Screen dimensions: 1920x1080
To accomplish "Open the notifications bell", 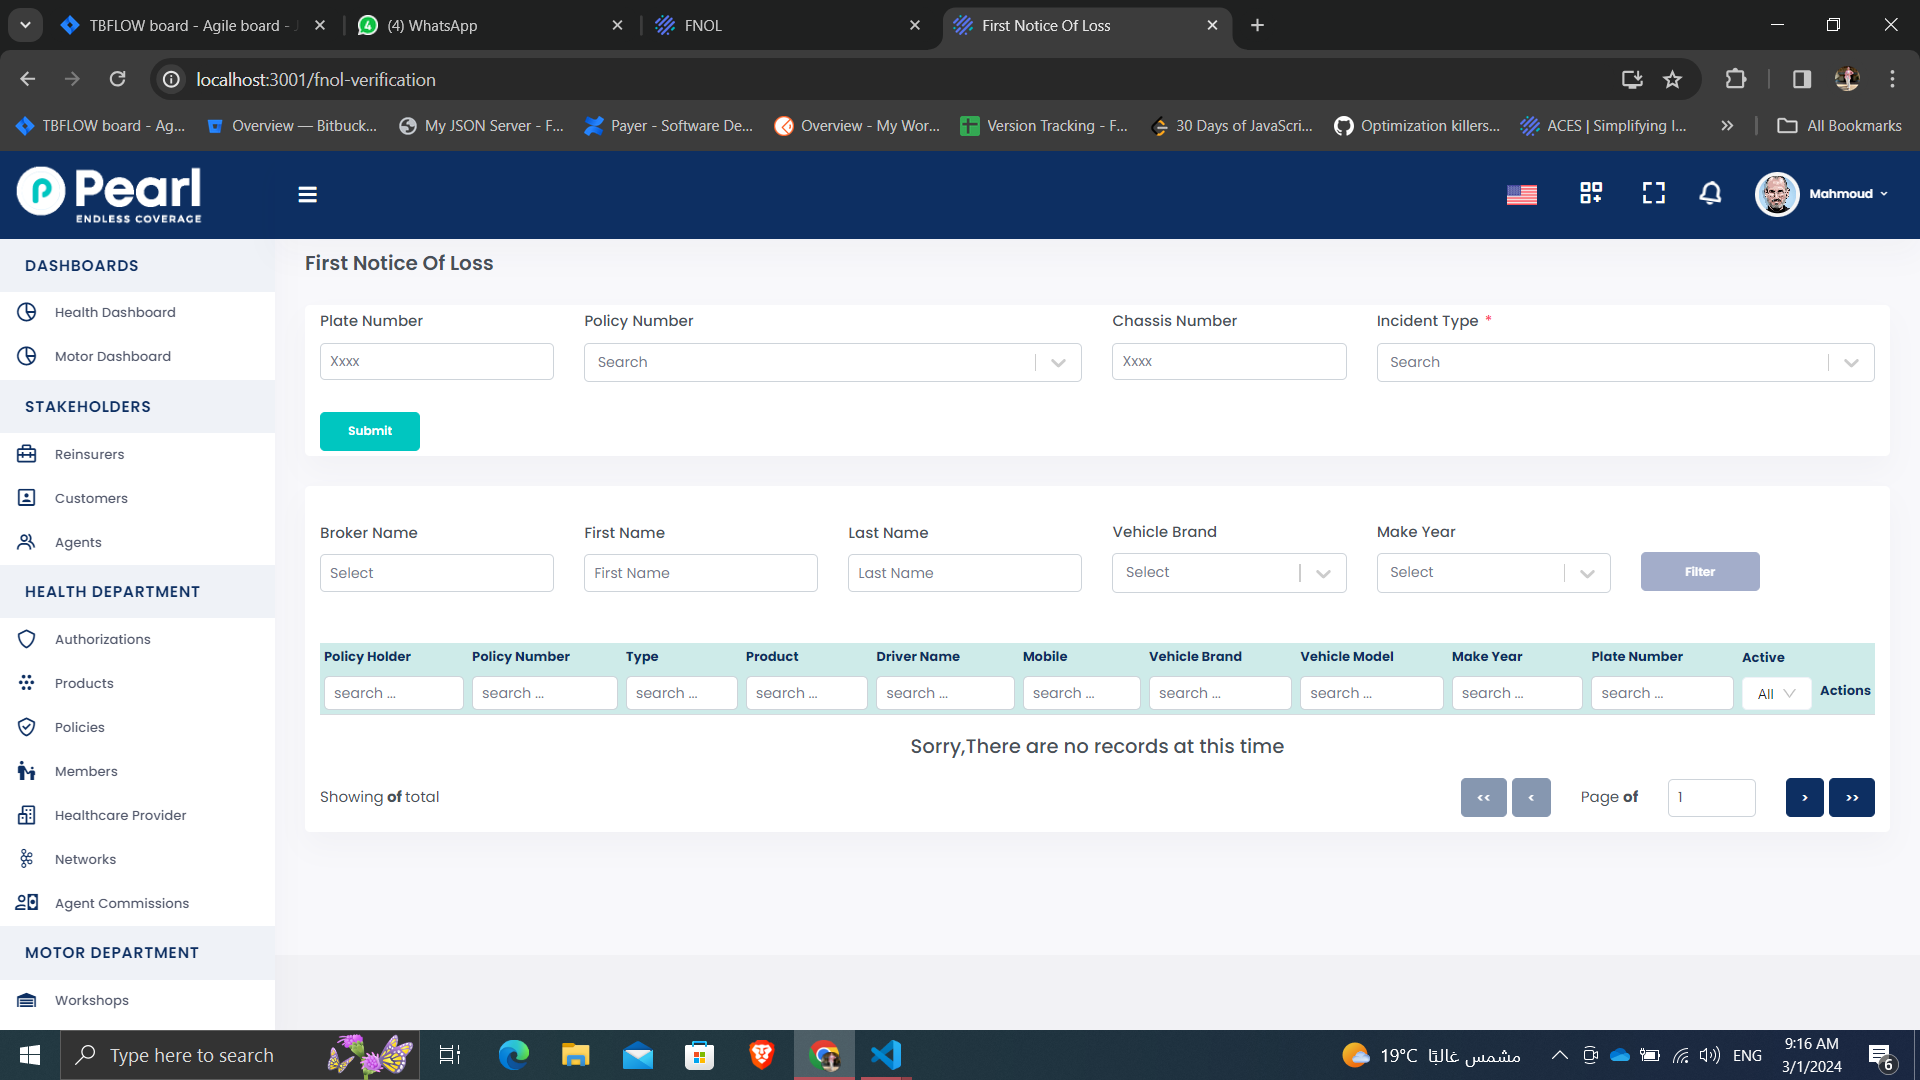I will (1710, 193).
